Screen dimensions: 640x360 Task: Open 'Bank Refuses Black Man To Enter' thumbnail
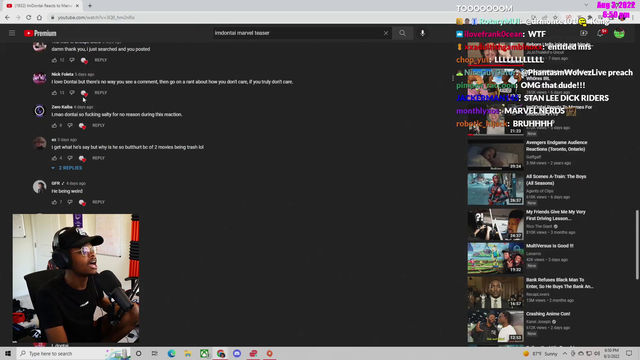point(496,292)
